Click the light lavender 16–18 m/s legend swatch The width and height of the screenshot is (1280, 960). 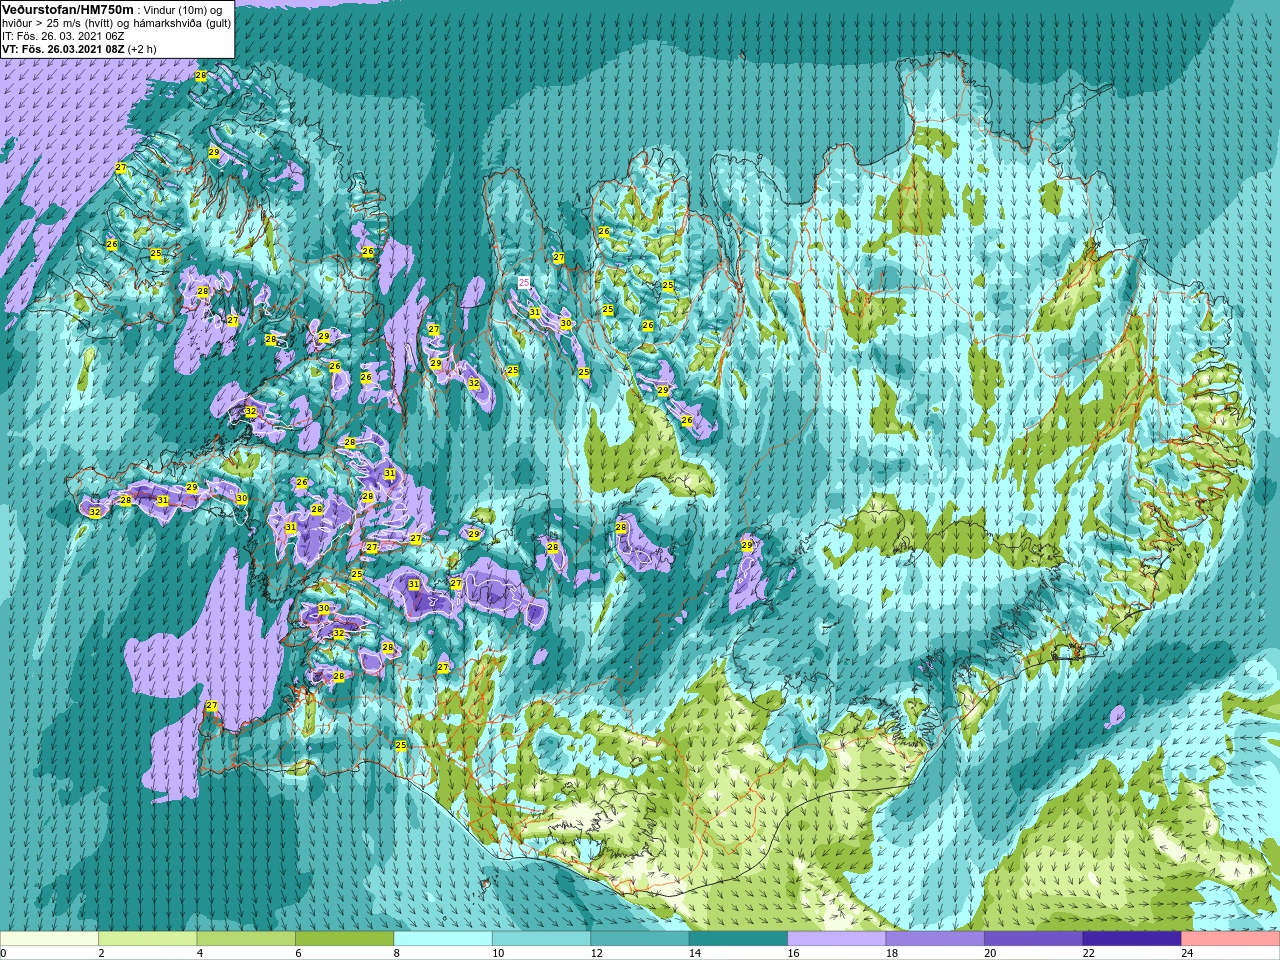point(837,939)
